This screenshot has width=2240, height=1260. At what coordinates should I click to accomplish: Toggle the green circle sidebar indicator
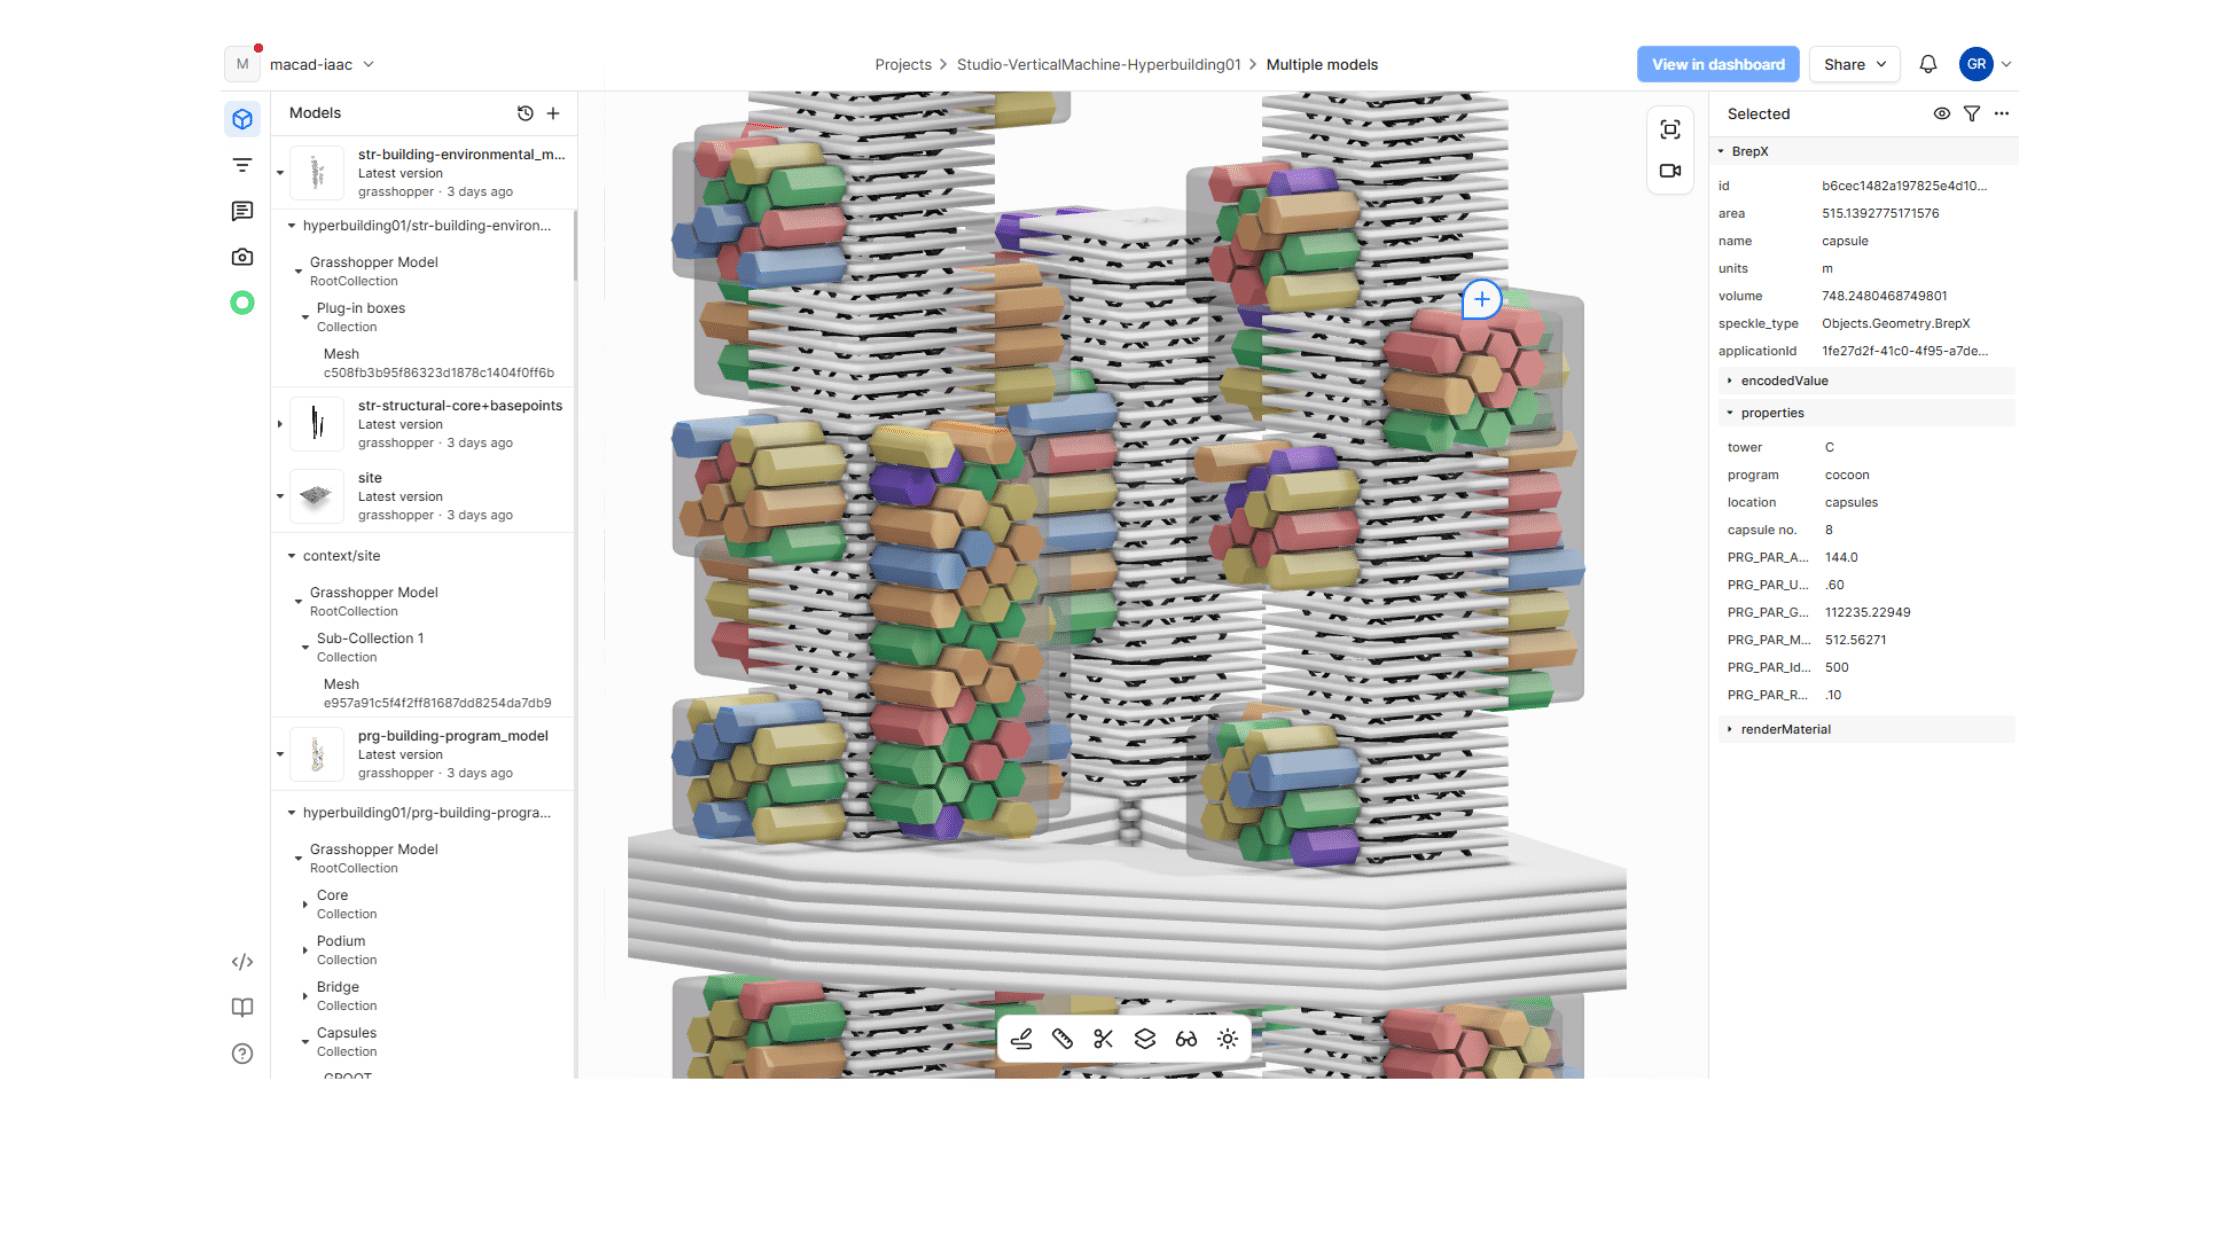[x=242, y=303]
